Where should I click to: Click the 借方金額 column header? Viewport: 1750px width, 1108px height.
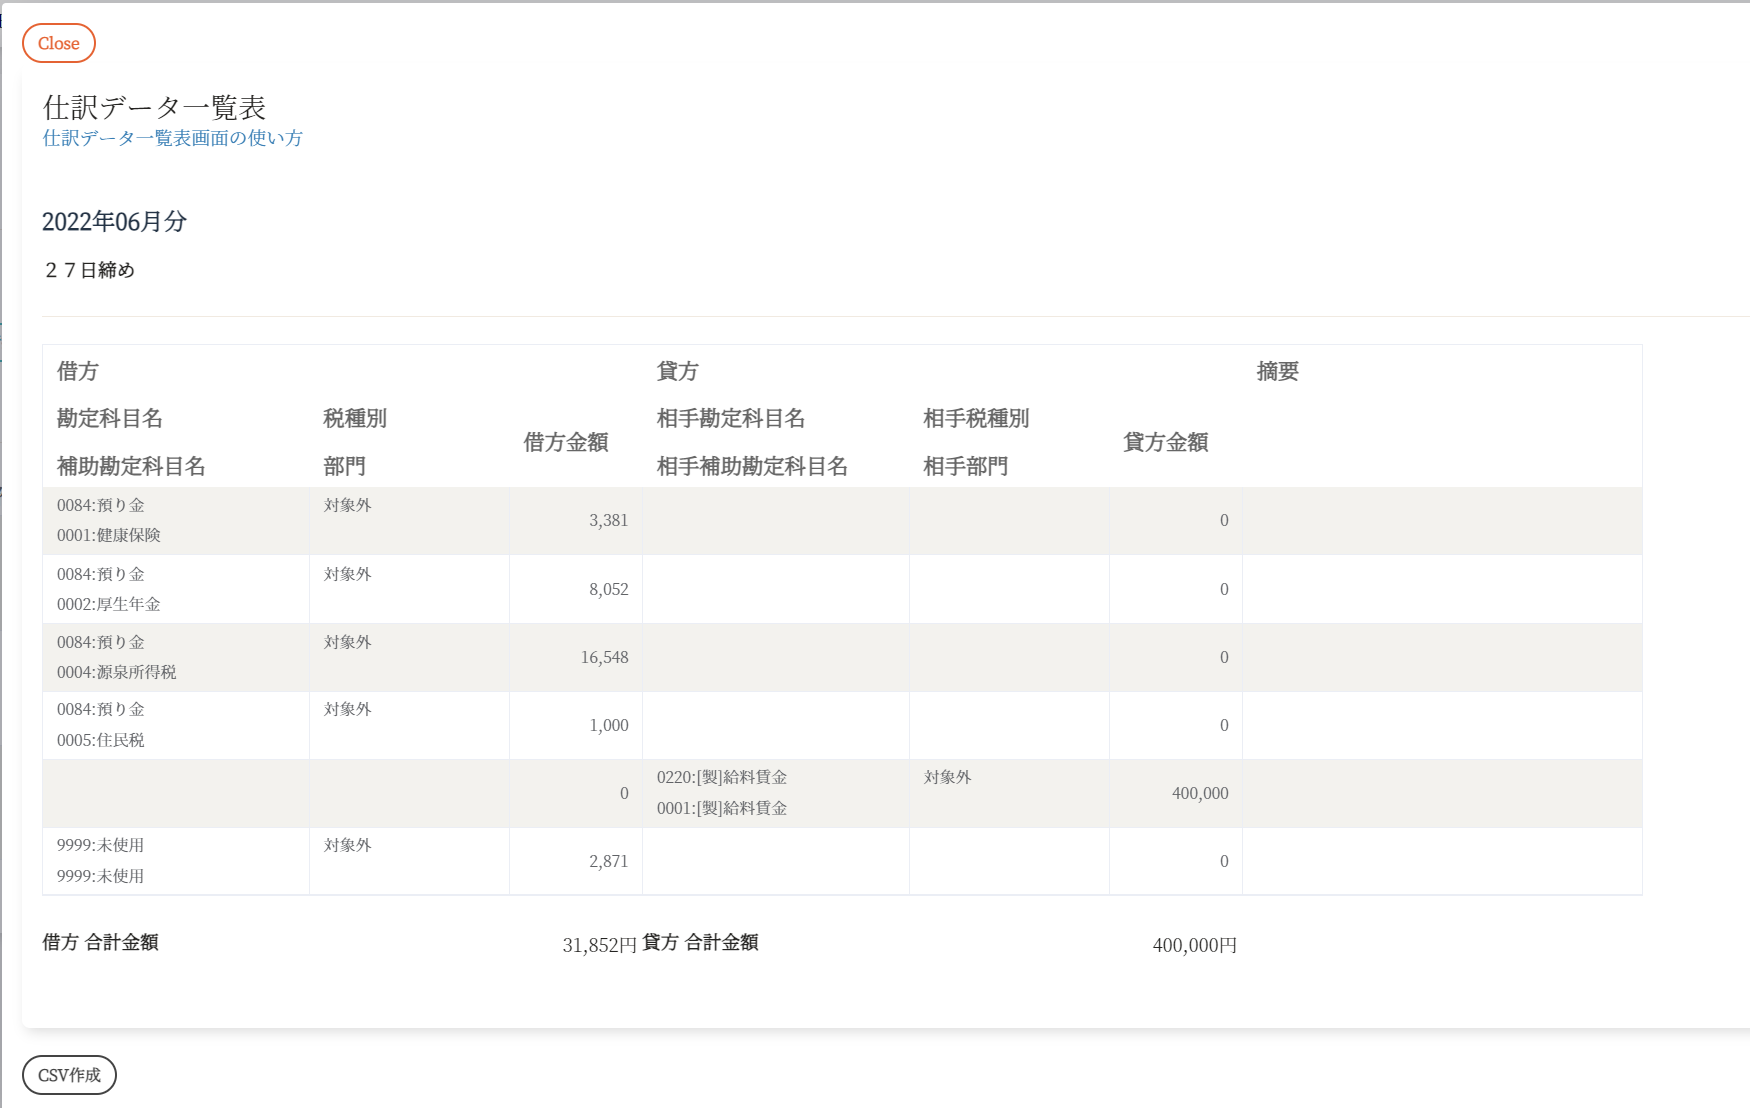click(566, 442)
